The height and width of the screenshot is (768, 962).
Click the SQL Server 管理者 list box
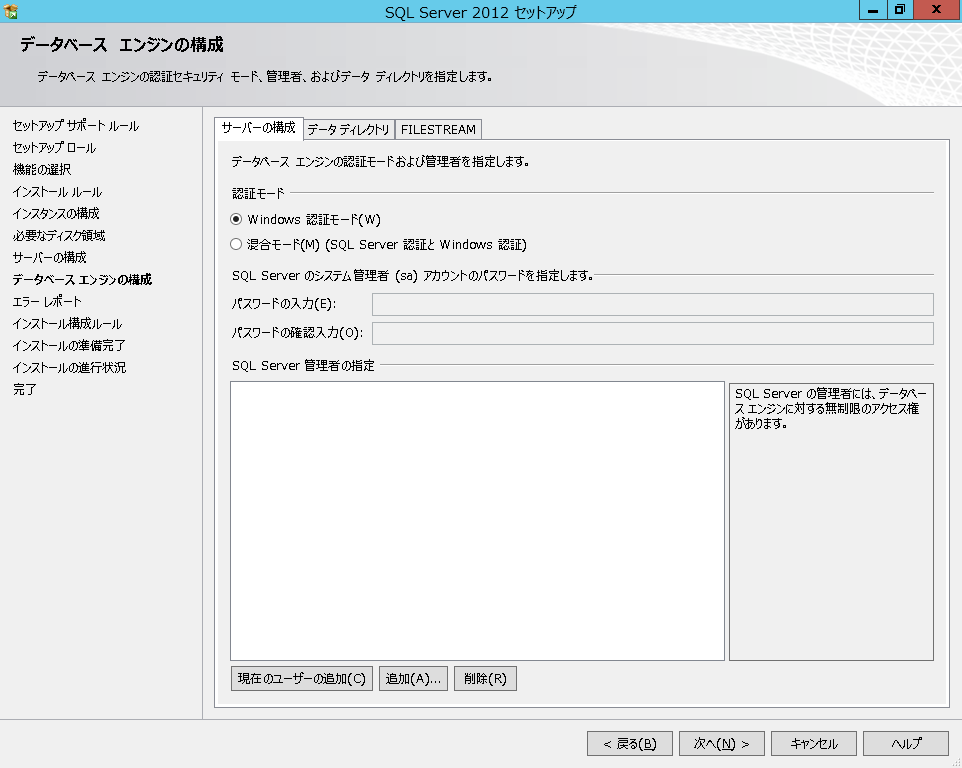click(477, 521)
